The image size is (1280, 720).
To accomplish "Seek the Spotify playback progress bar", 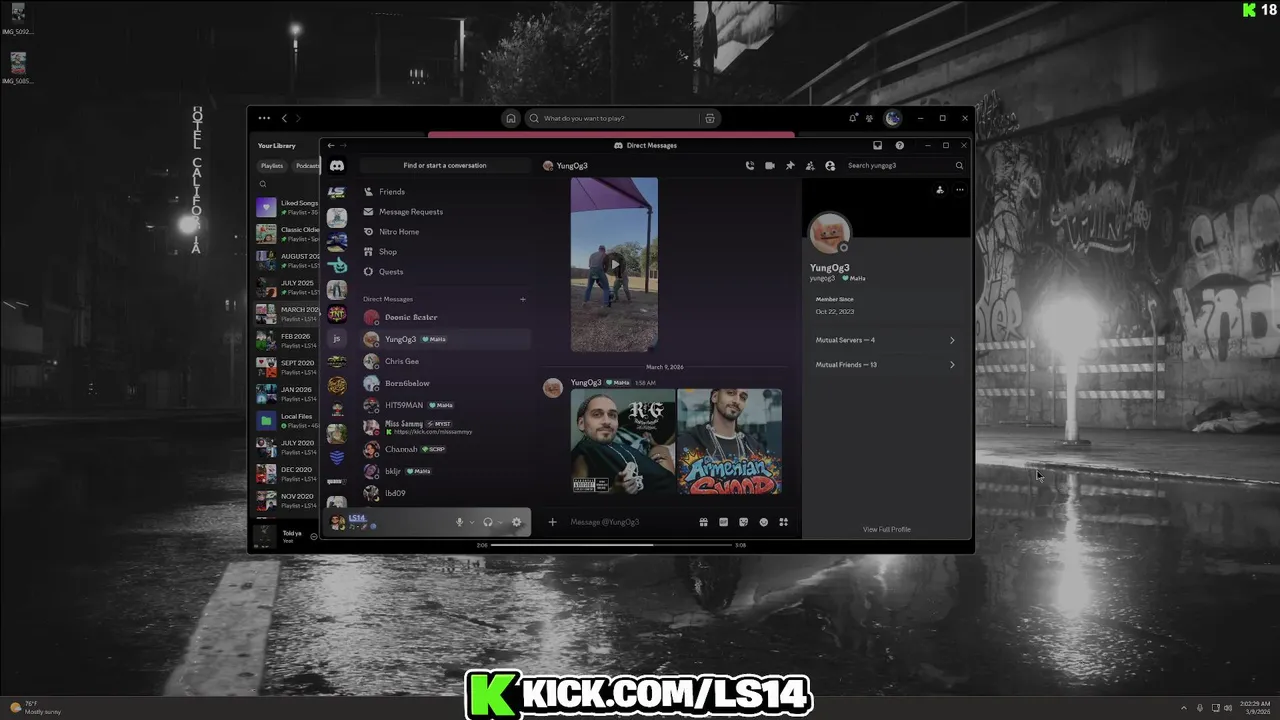I will point(612,545).
